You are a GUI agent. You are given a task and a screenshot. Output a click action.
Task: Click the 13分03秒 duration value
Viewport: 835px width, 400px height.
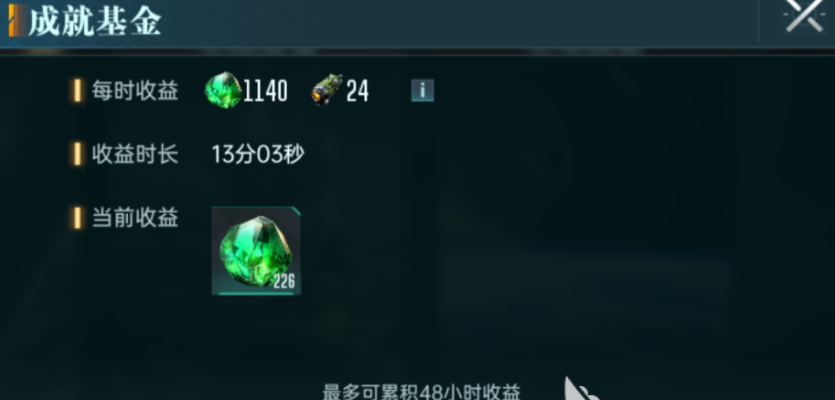click(x=258, y=154)
